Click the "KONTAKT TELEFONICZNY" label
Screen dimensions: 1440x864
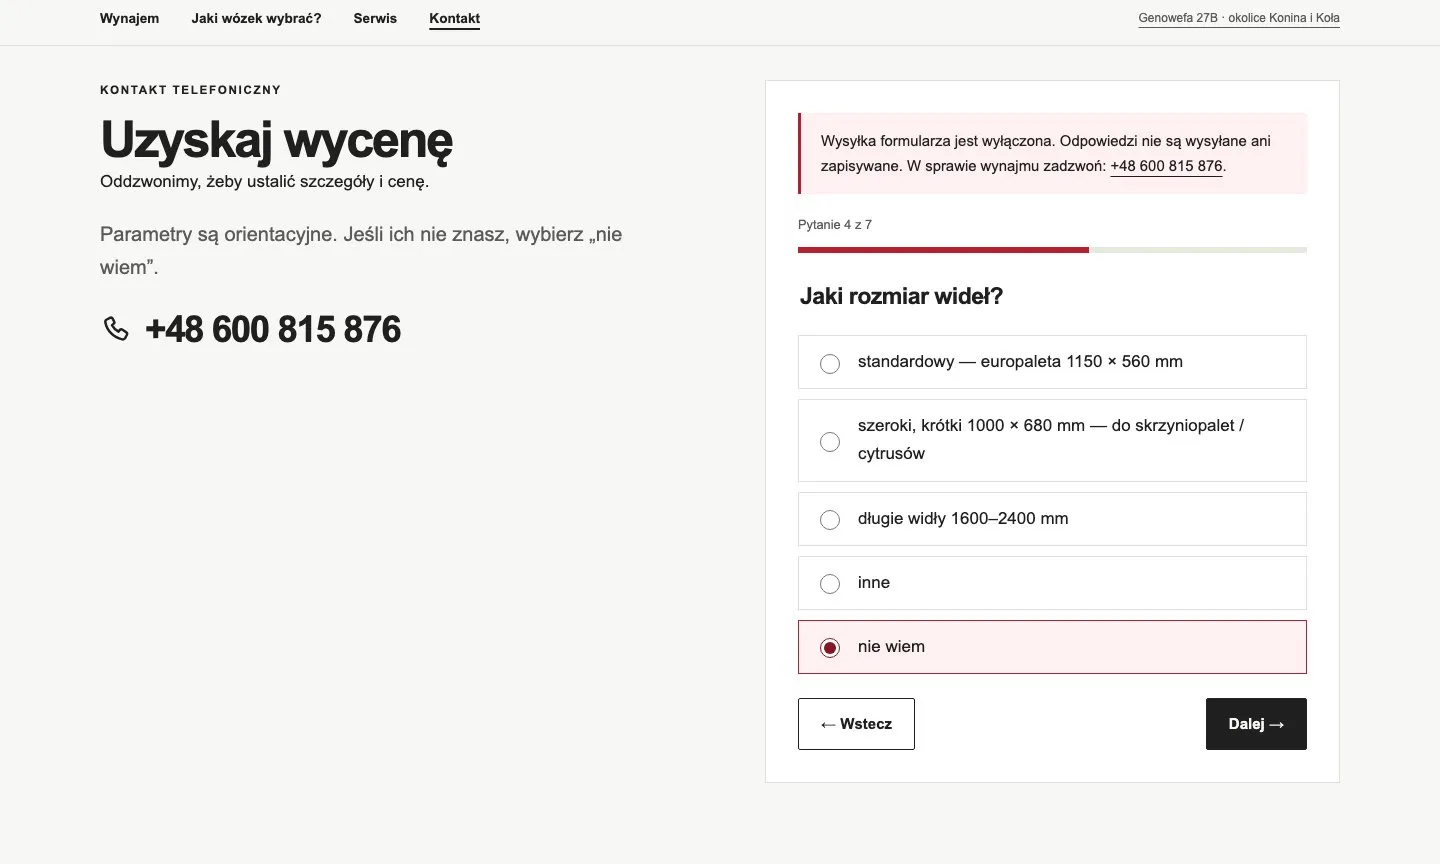coord(190,90)
